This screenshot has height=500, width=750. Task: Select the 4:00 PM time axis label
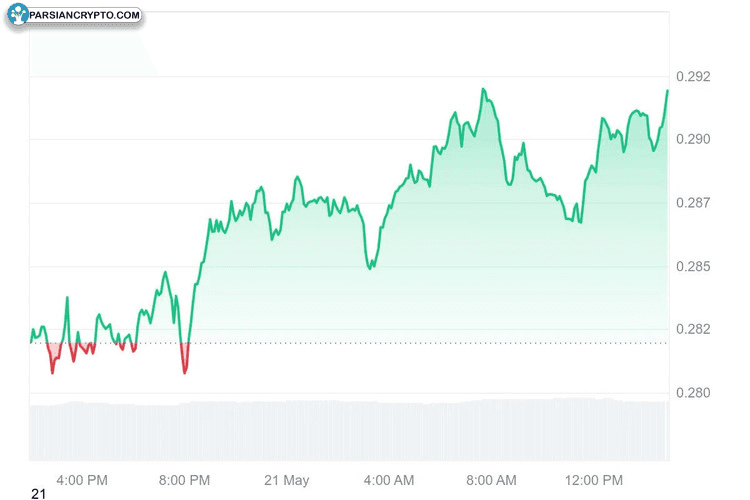82,480
